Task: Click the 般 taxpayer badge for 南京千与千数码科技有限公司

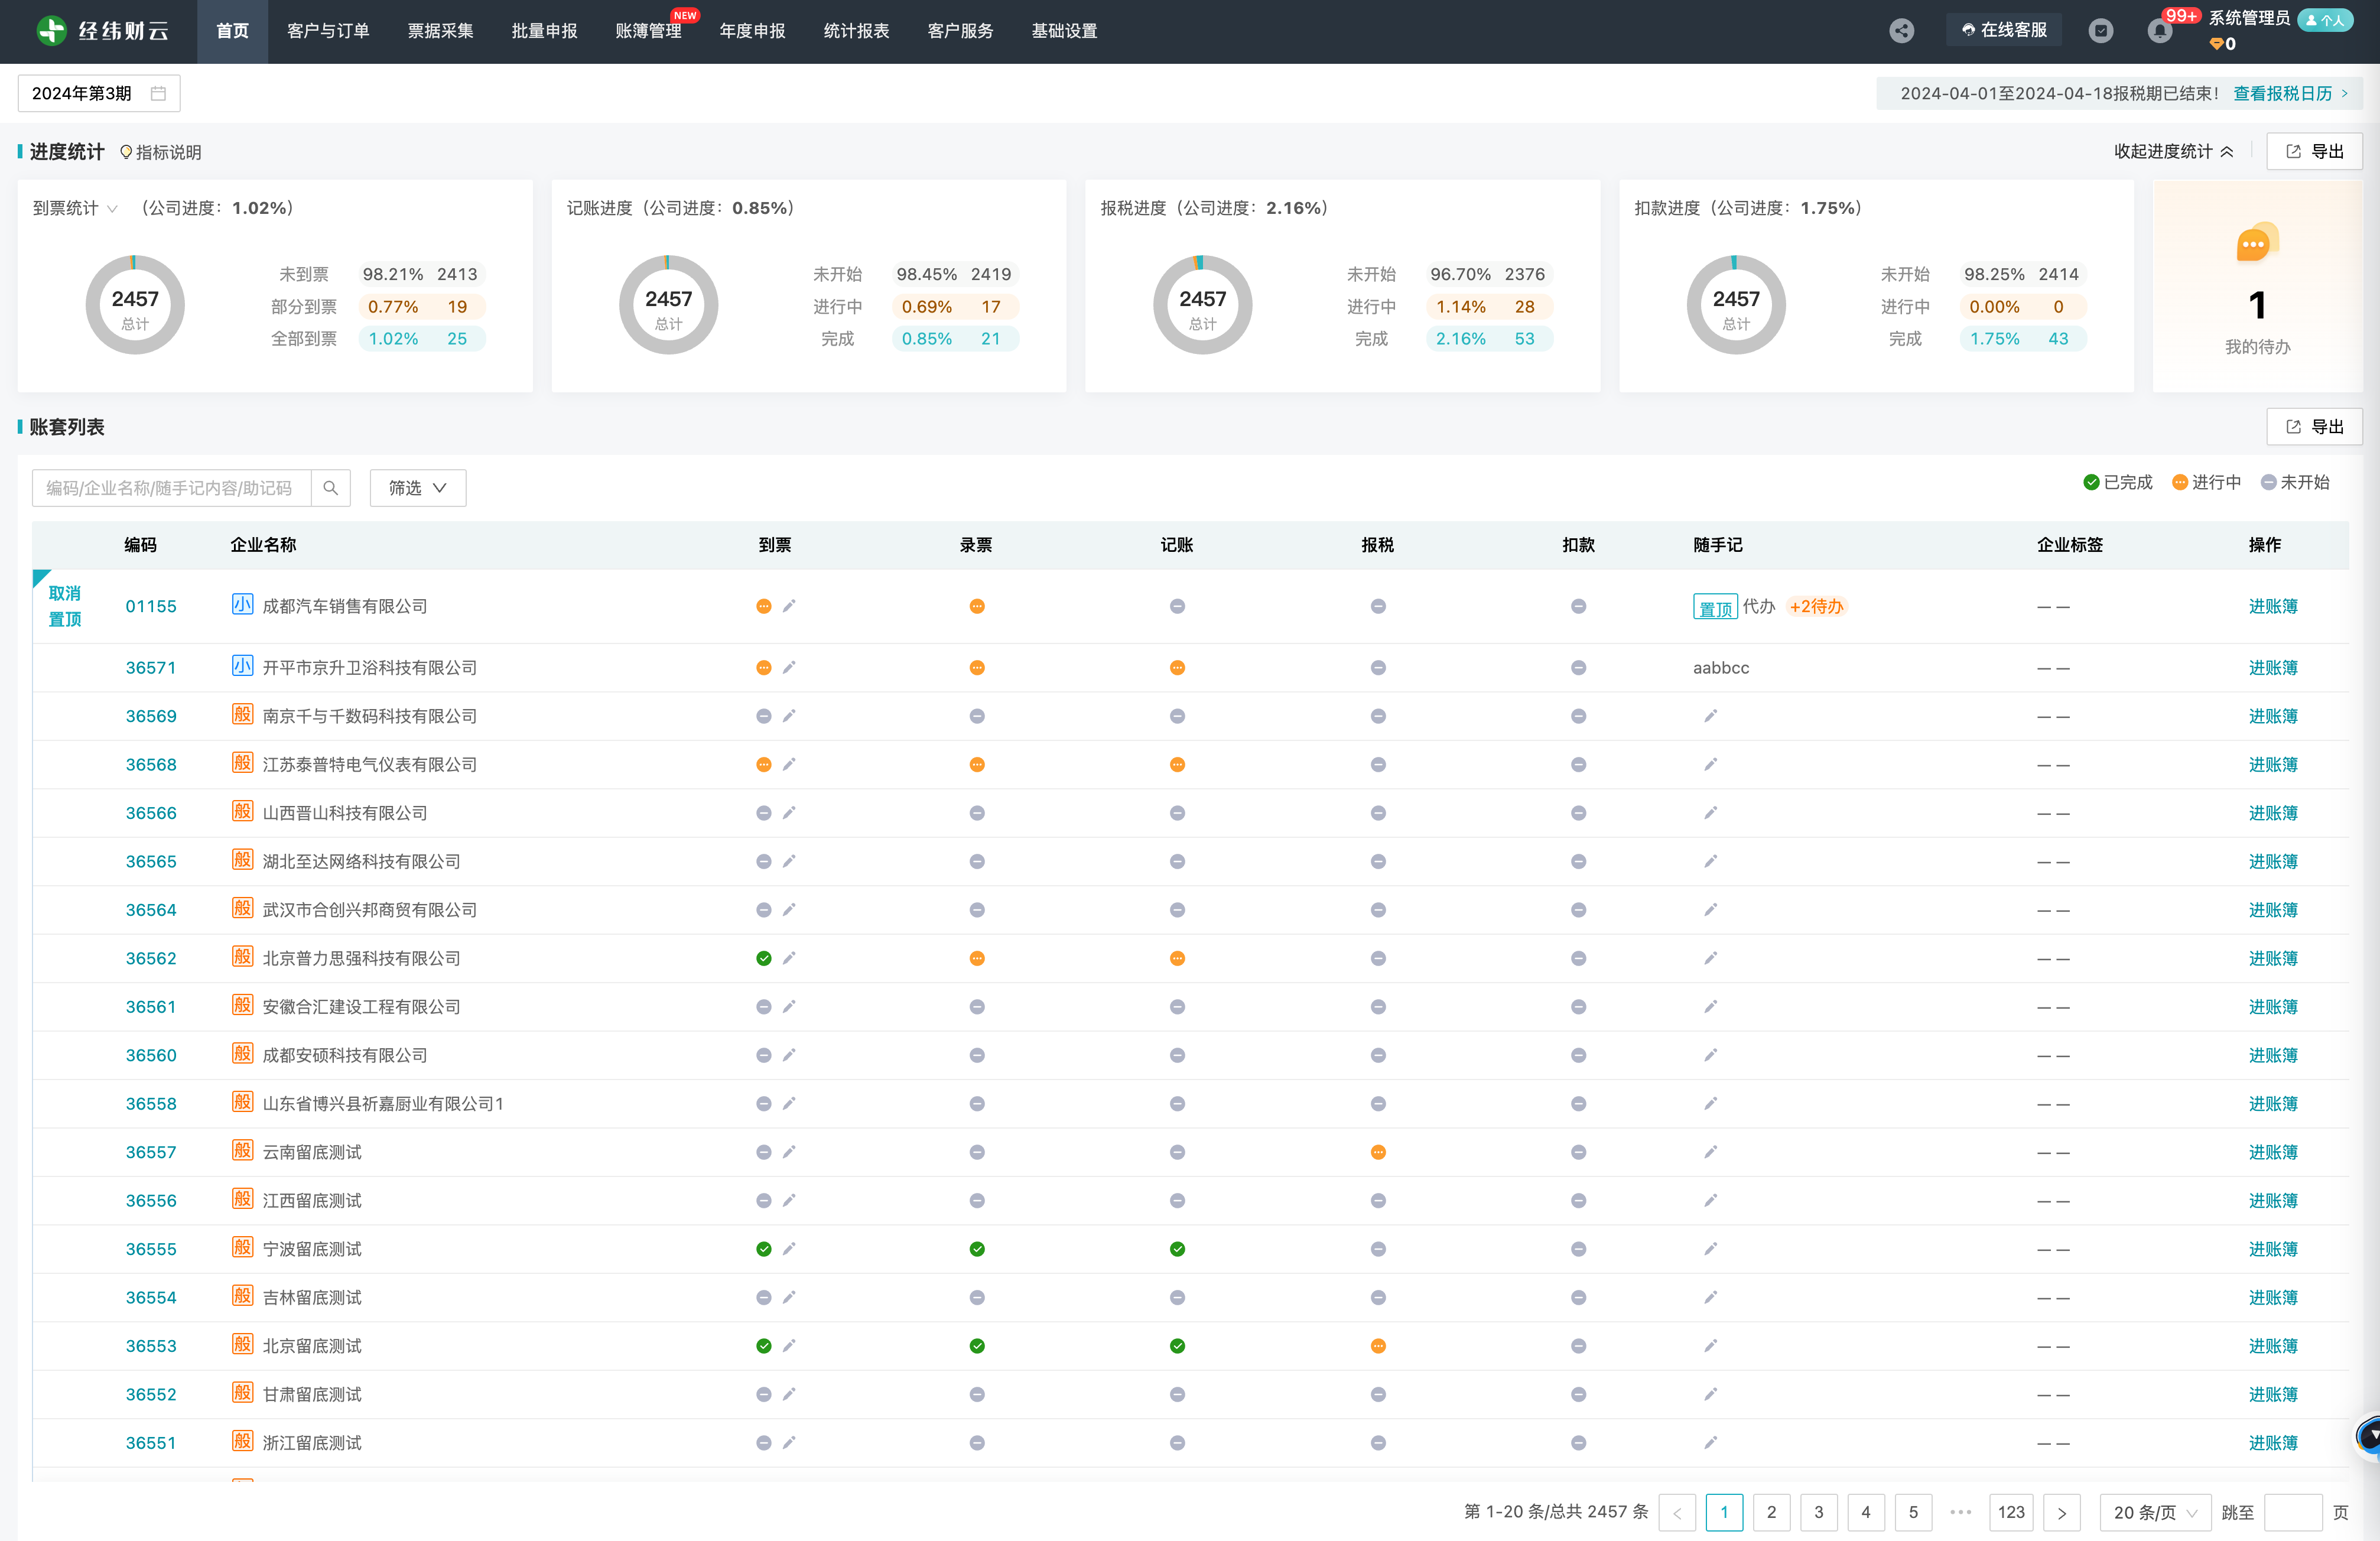Action: pyautogui.click(x=242, y=714)
